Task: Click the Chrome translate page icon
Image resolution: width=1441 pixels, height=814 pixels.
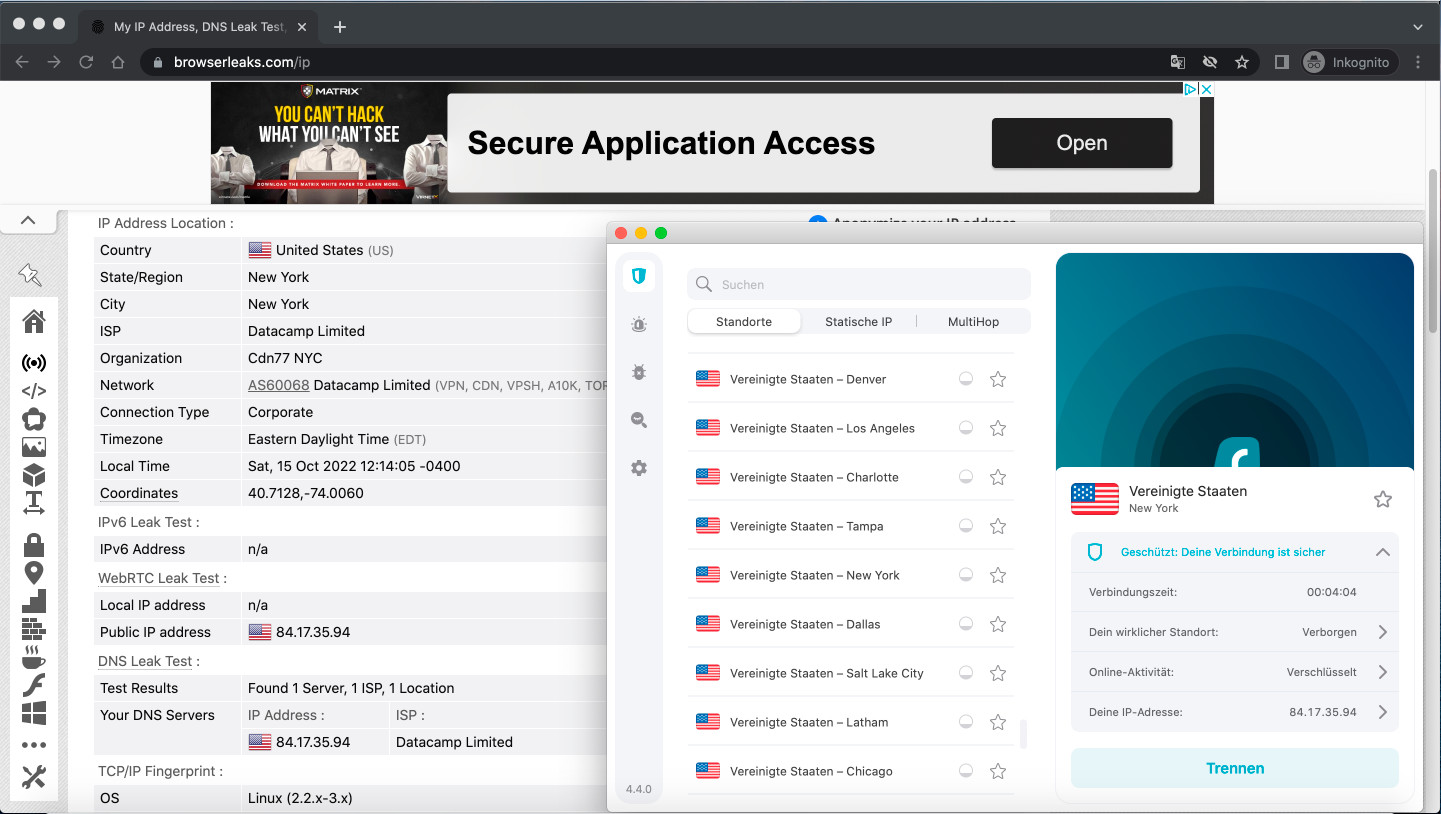Action: coord(1178,62)
